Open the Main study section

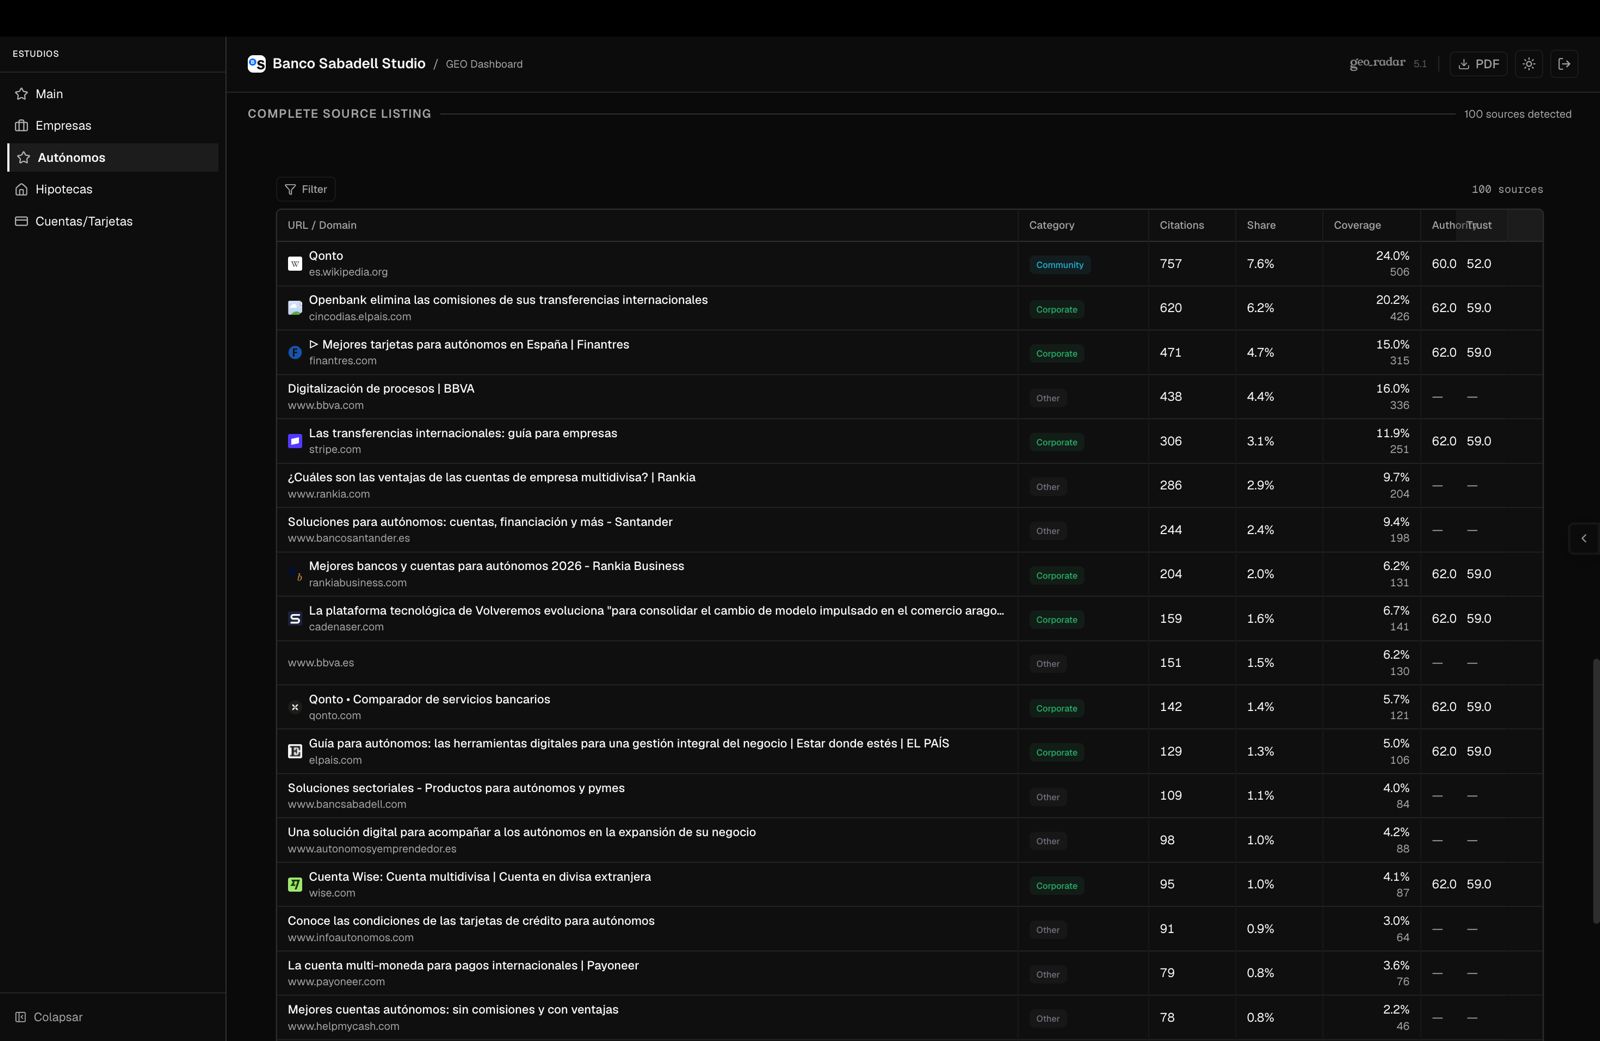(x=49, y=94)
